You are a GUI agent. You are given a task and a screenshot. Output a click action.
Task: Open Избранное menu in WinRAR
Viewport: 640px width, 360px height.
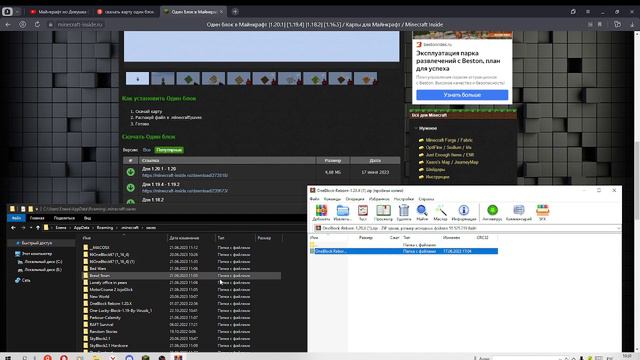click(379, 199)
